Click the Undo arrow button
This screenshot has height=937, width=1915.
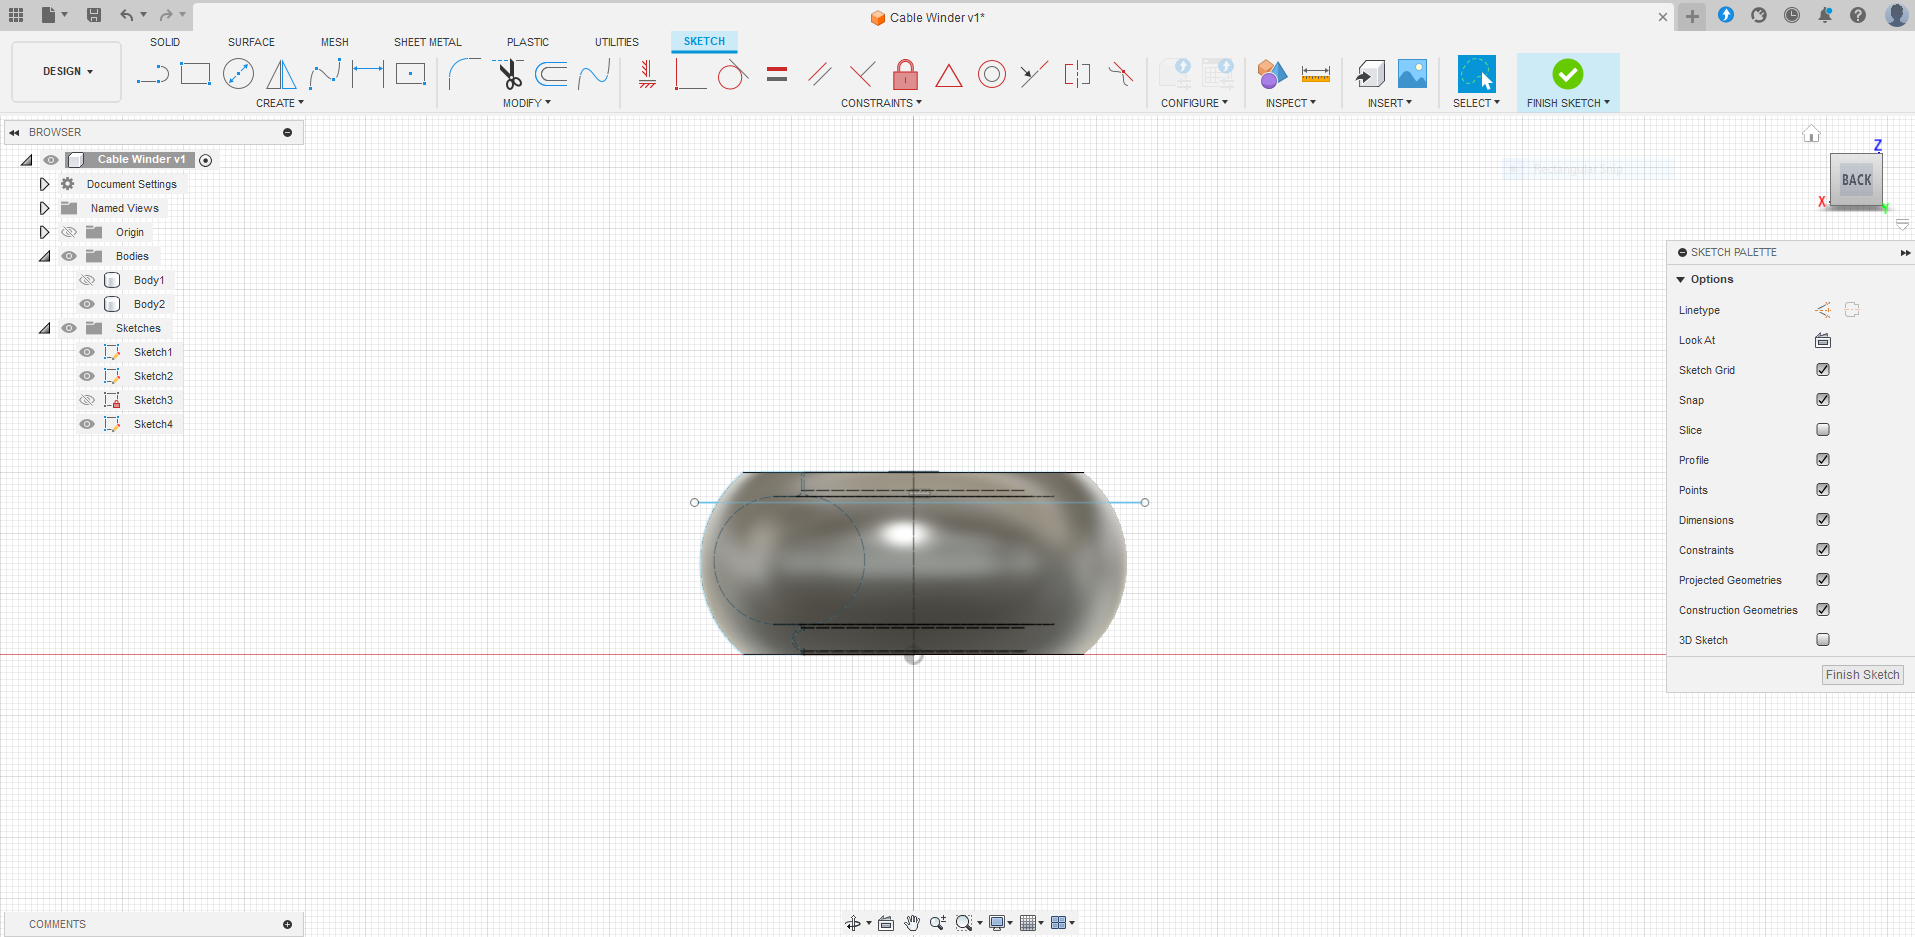(x=126, y=15)
